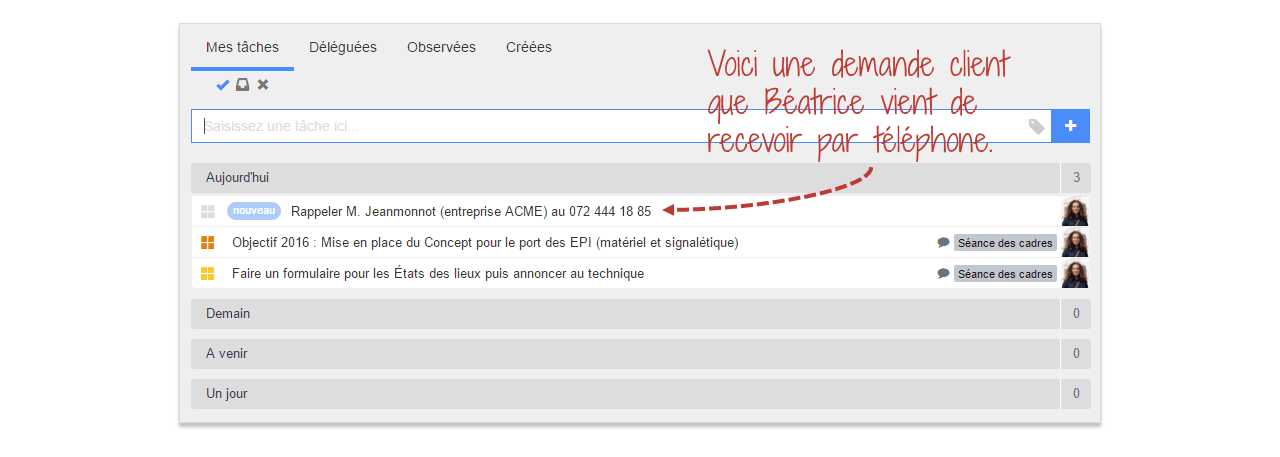
Task: Click the Un jour count '0'
Action: point(1076,394)
